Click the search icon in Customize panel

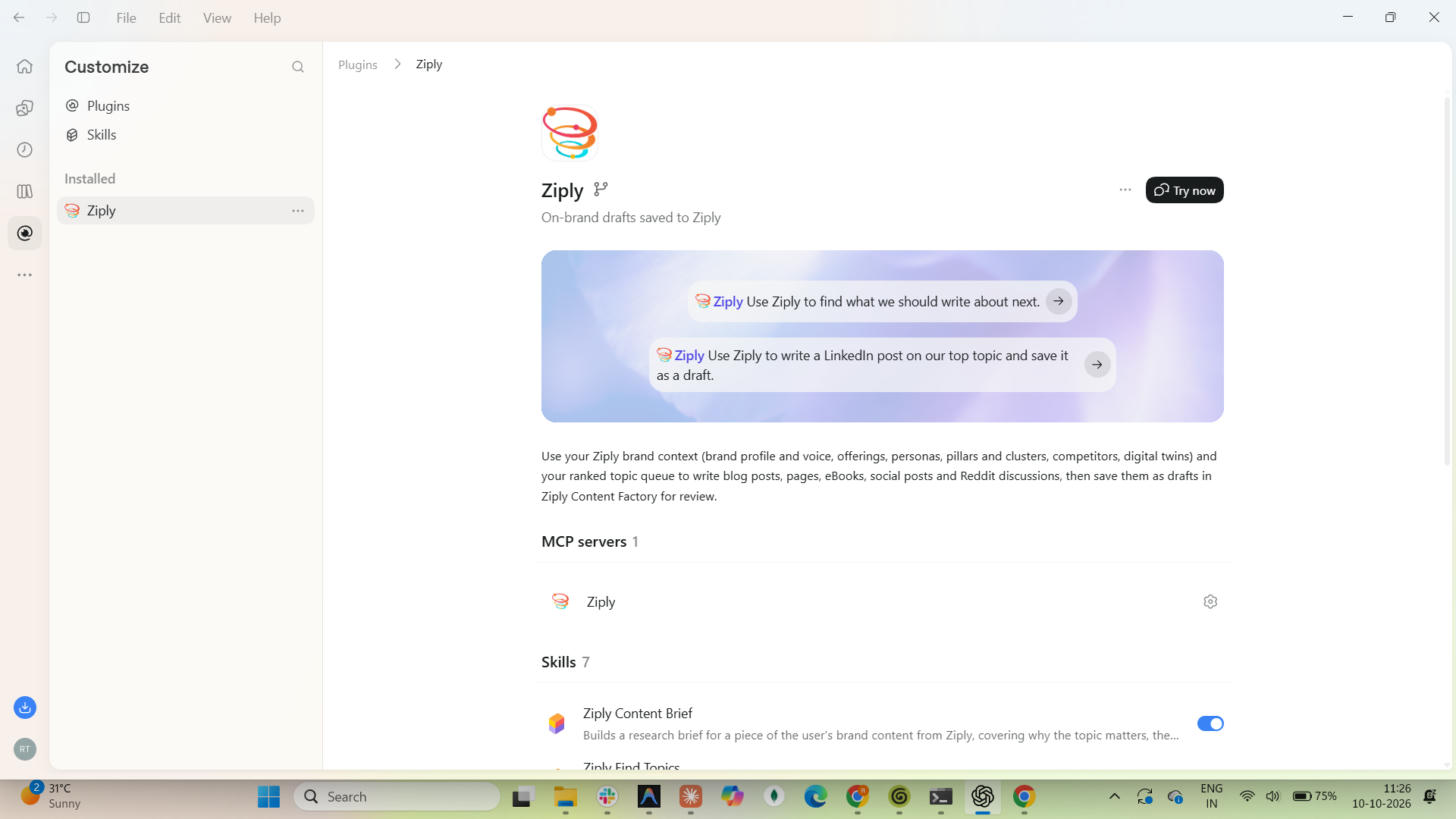(x=298, y=67)
